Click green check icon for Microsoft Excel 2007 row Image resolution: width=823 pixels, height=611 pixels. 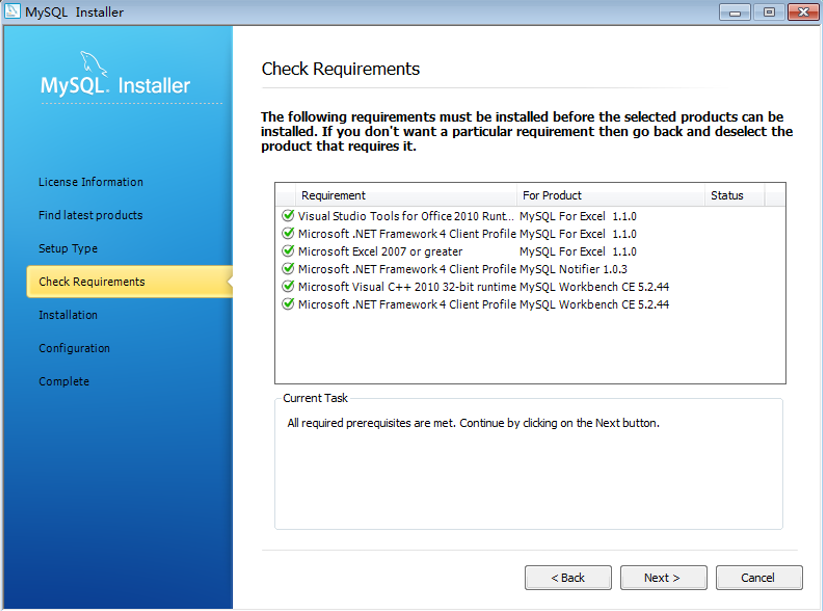click(288, 251)
